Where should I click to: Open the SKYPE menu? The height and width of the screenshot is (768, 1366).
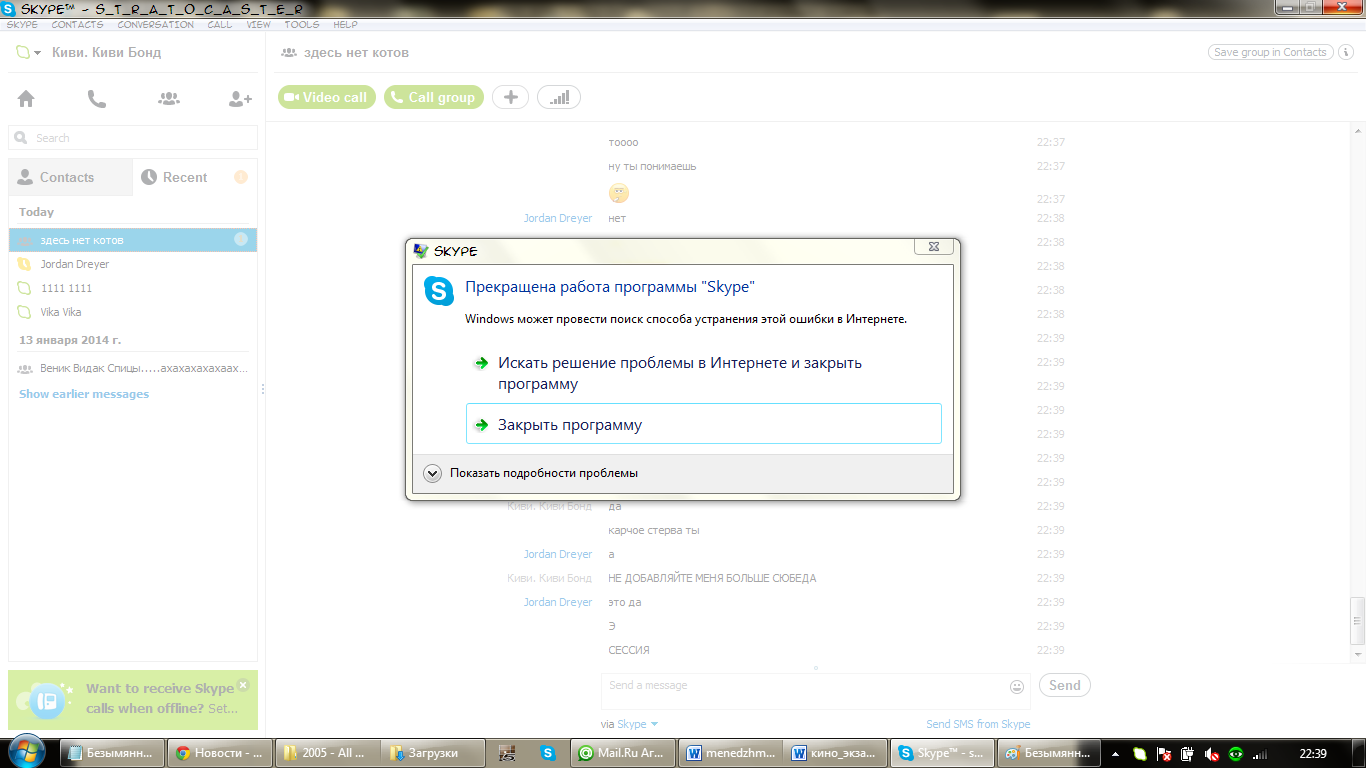click(x=22, y=24)
